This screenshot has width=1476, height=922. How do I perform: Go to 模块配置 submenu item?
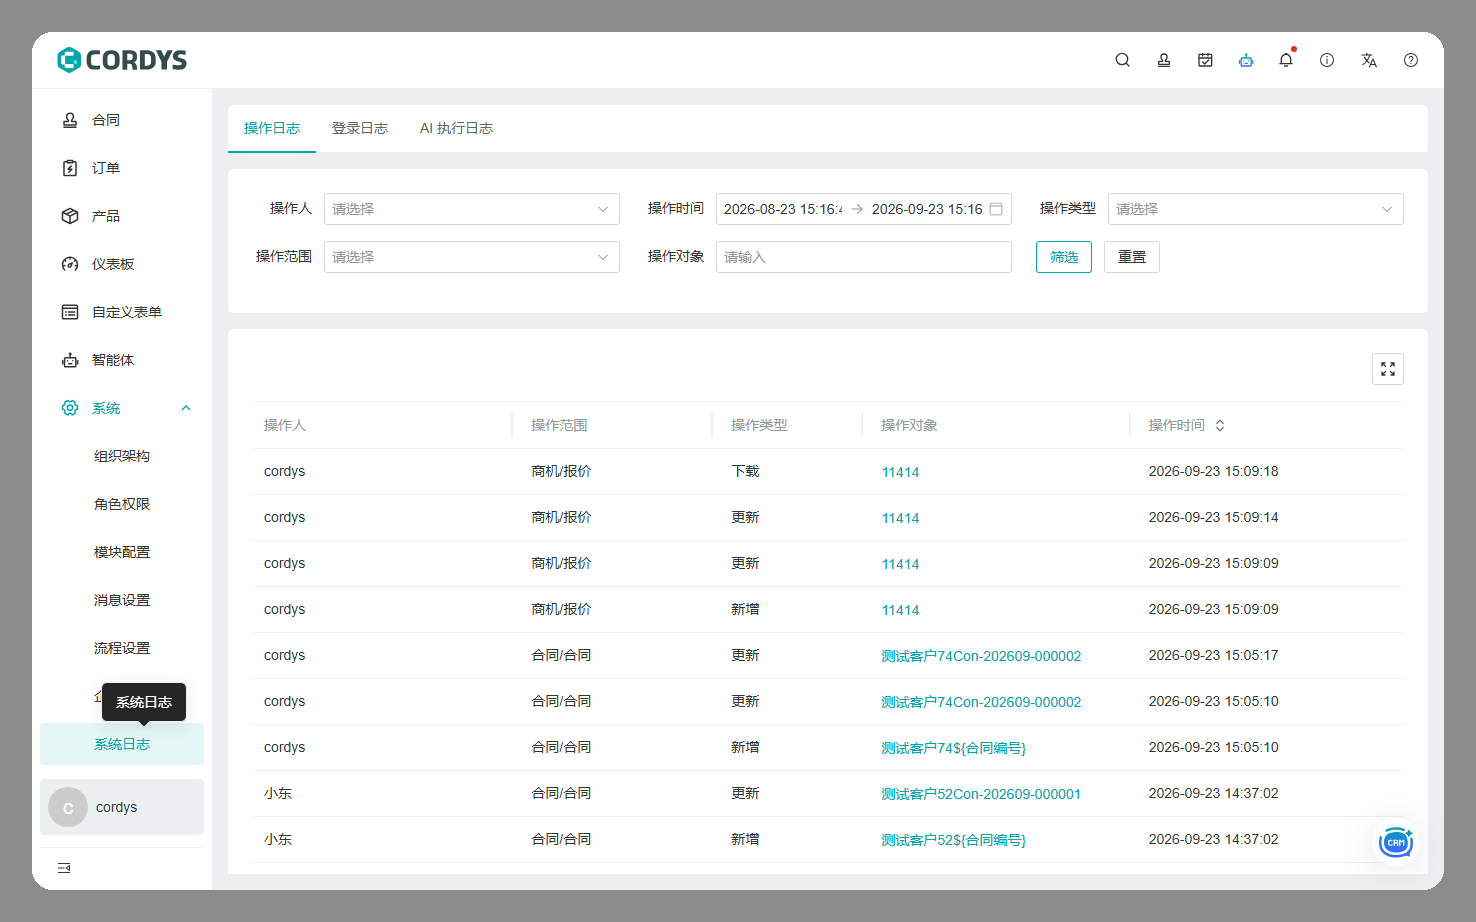click(122, 552)
